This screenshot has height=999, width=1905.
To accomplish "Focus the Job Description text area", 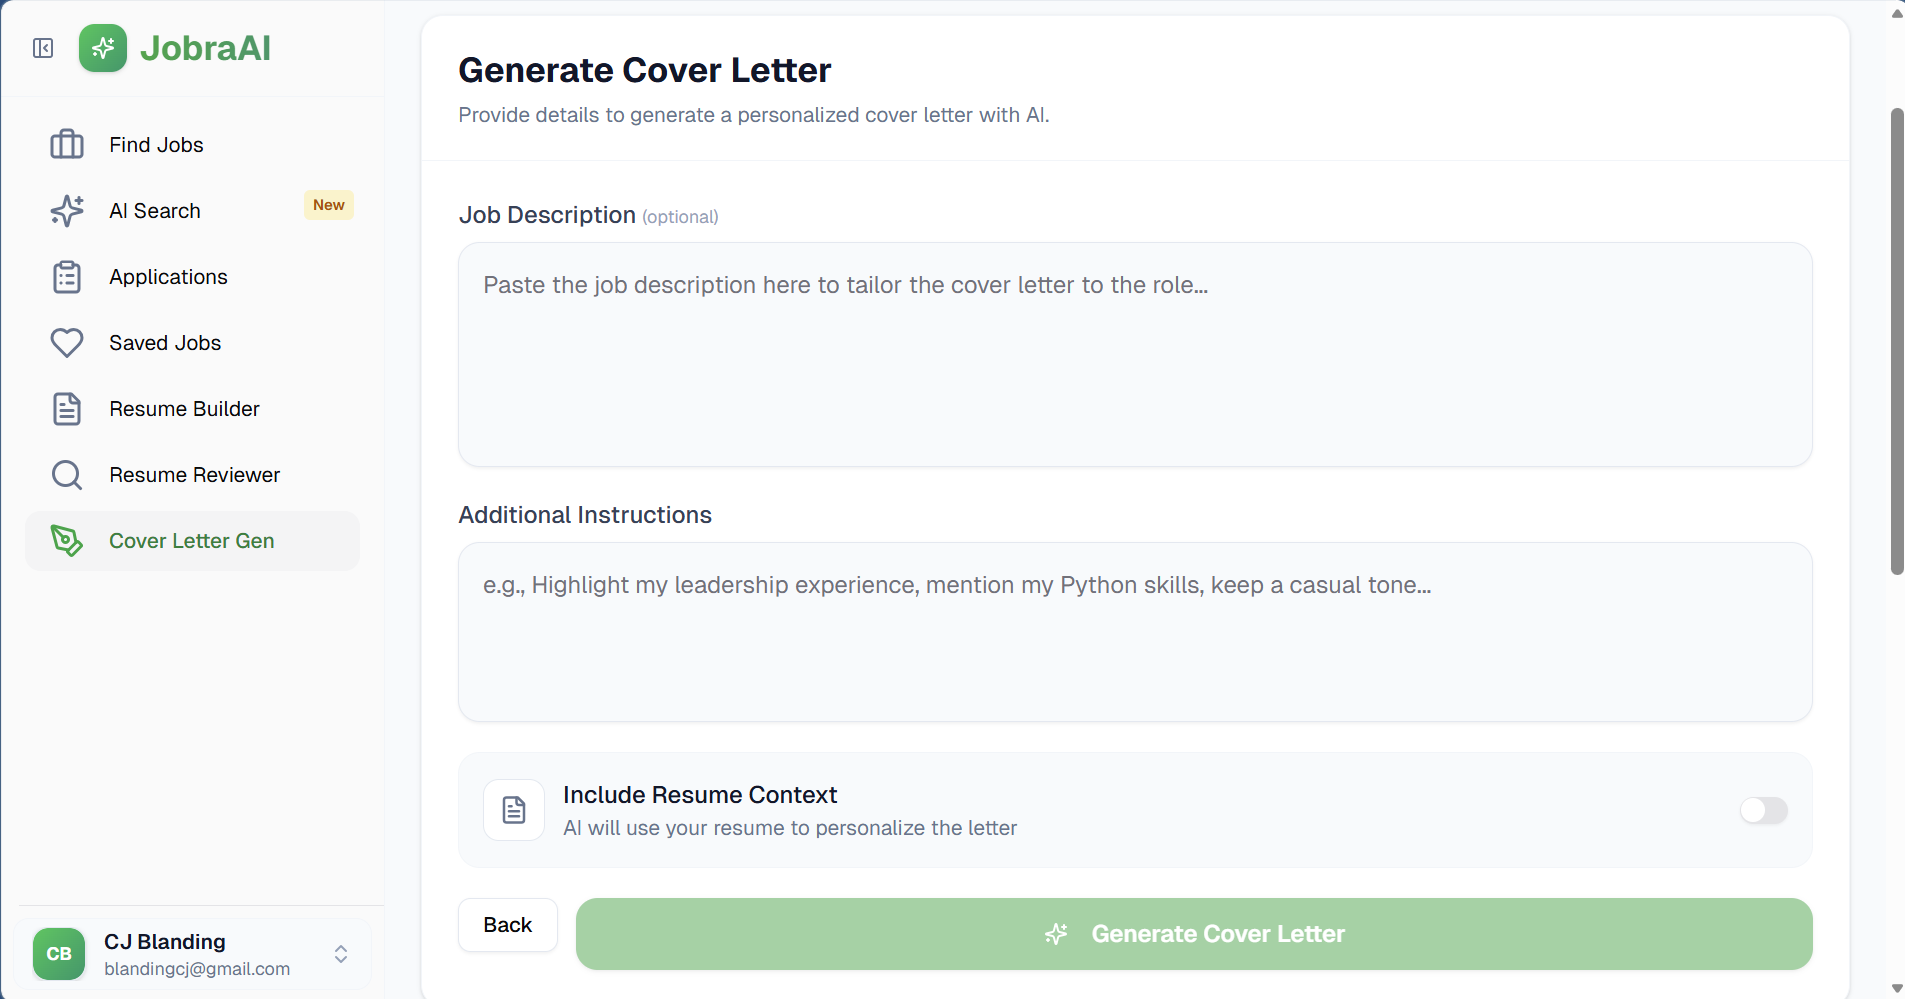I will pos(1135,355).
